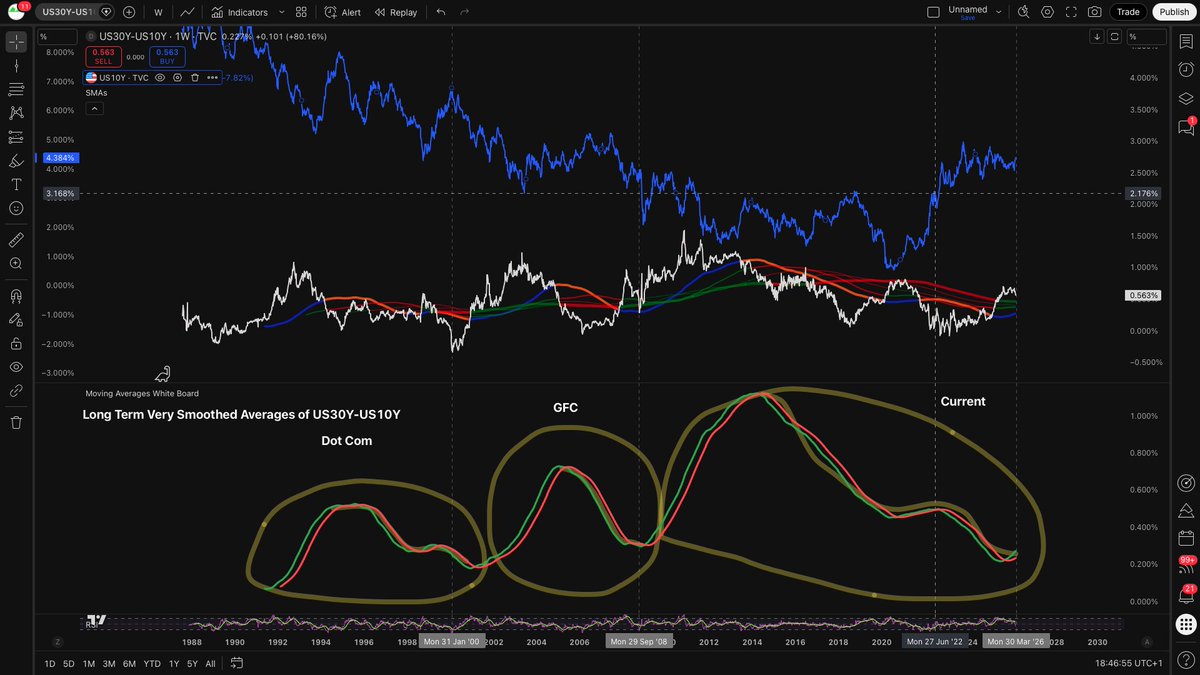The height and width of the screenshot is (675, 1200).
Task: Expand the Unnamed layout dropdown arrow
Action: click(x=998, y=12)
